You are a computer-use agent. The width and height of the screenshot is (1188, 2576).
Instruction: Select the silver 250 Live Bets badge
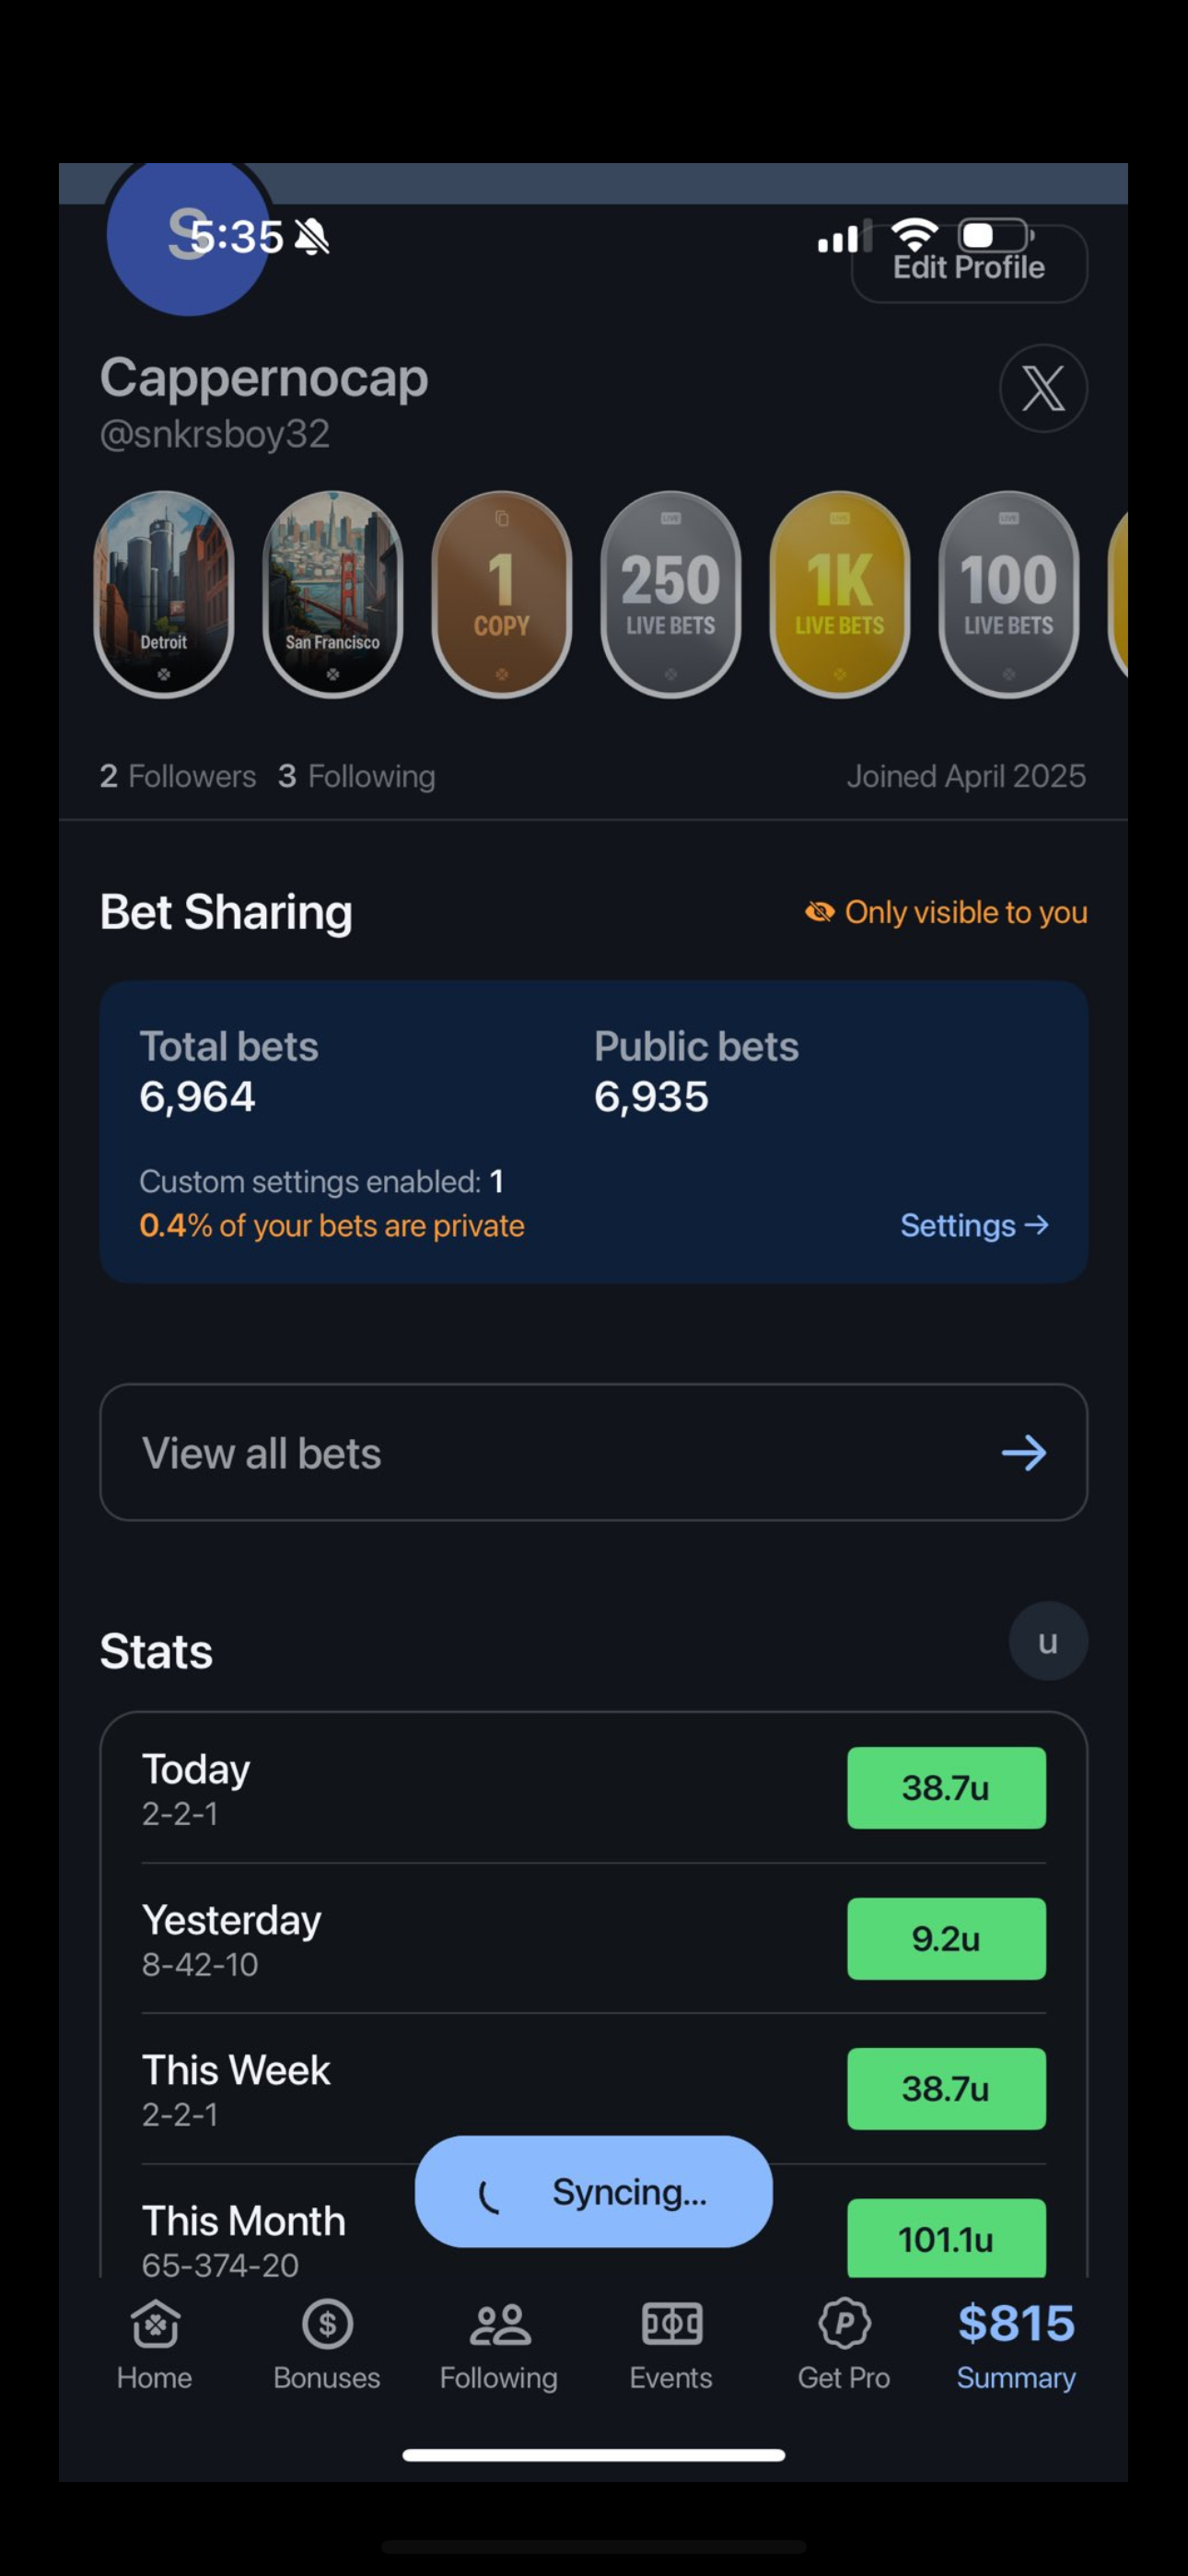pyautogui.click(x=670, y=594)
